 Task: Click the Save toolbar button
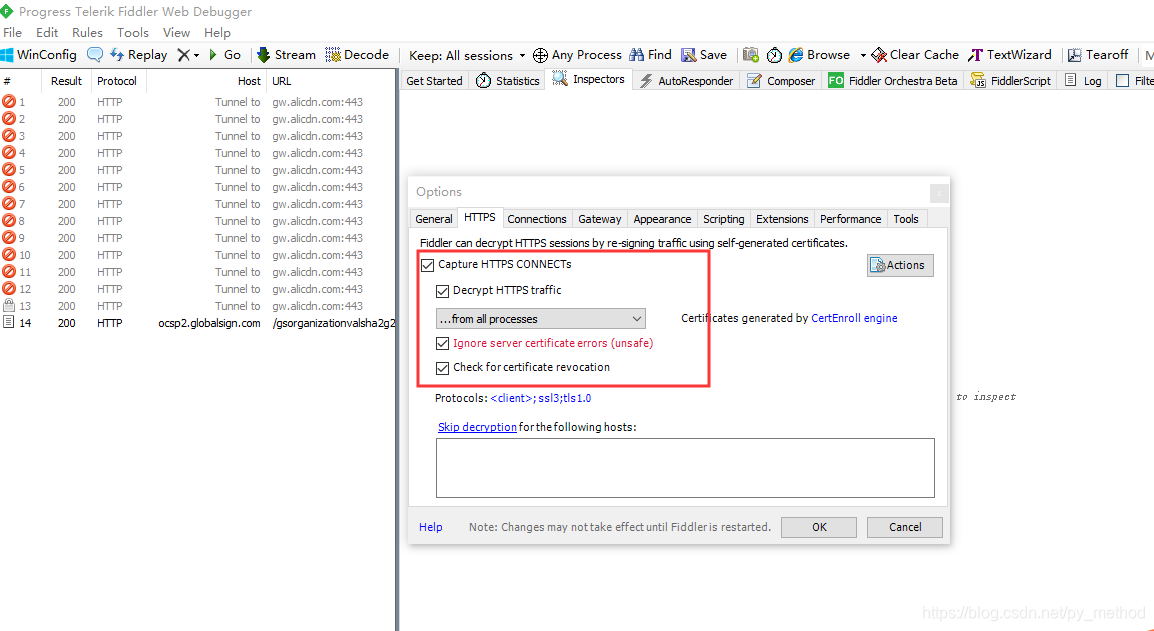[x=704, y=54]
